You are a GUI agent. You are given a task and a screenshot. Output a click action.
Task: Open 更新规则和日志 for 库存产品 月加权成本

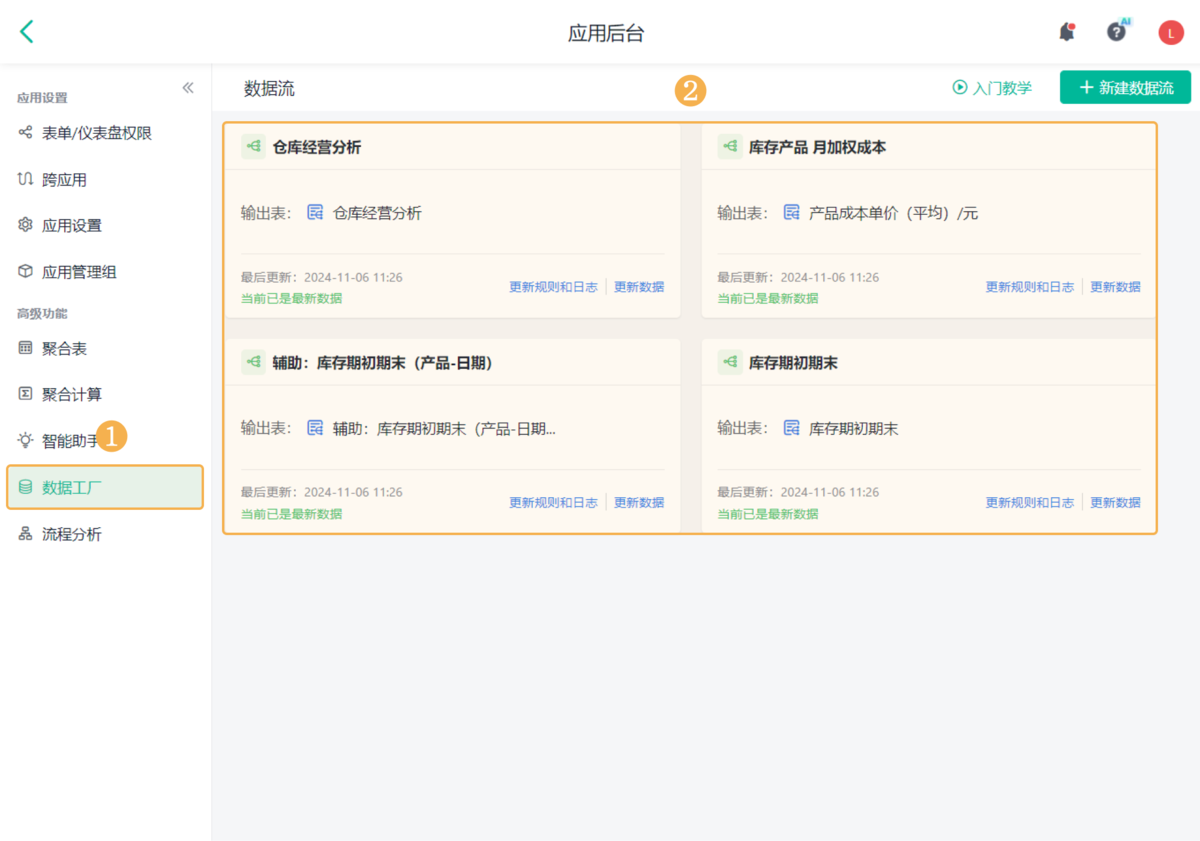[x=1030, y=286]
